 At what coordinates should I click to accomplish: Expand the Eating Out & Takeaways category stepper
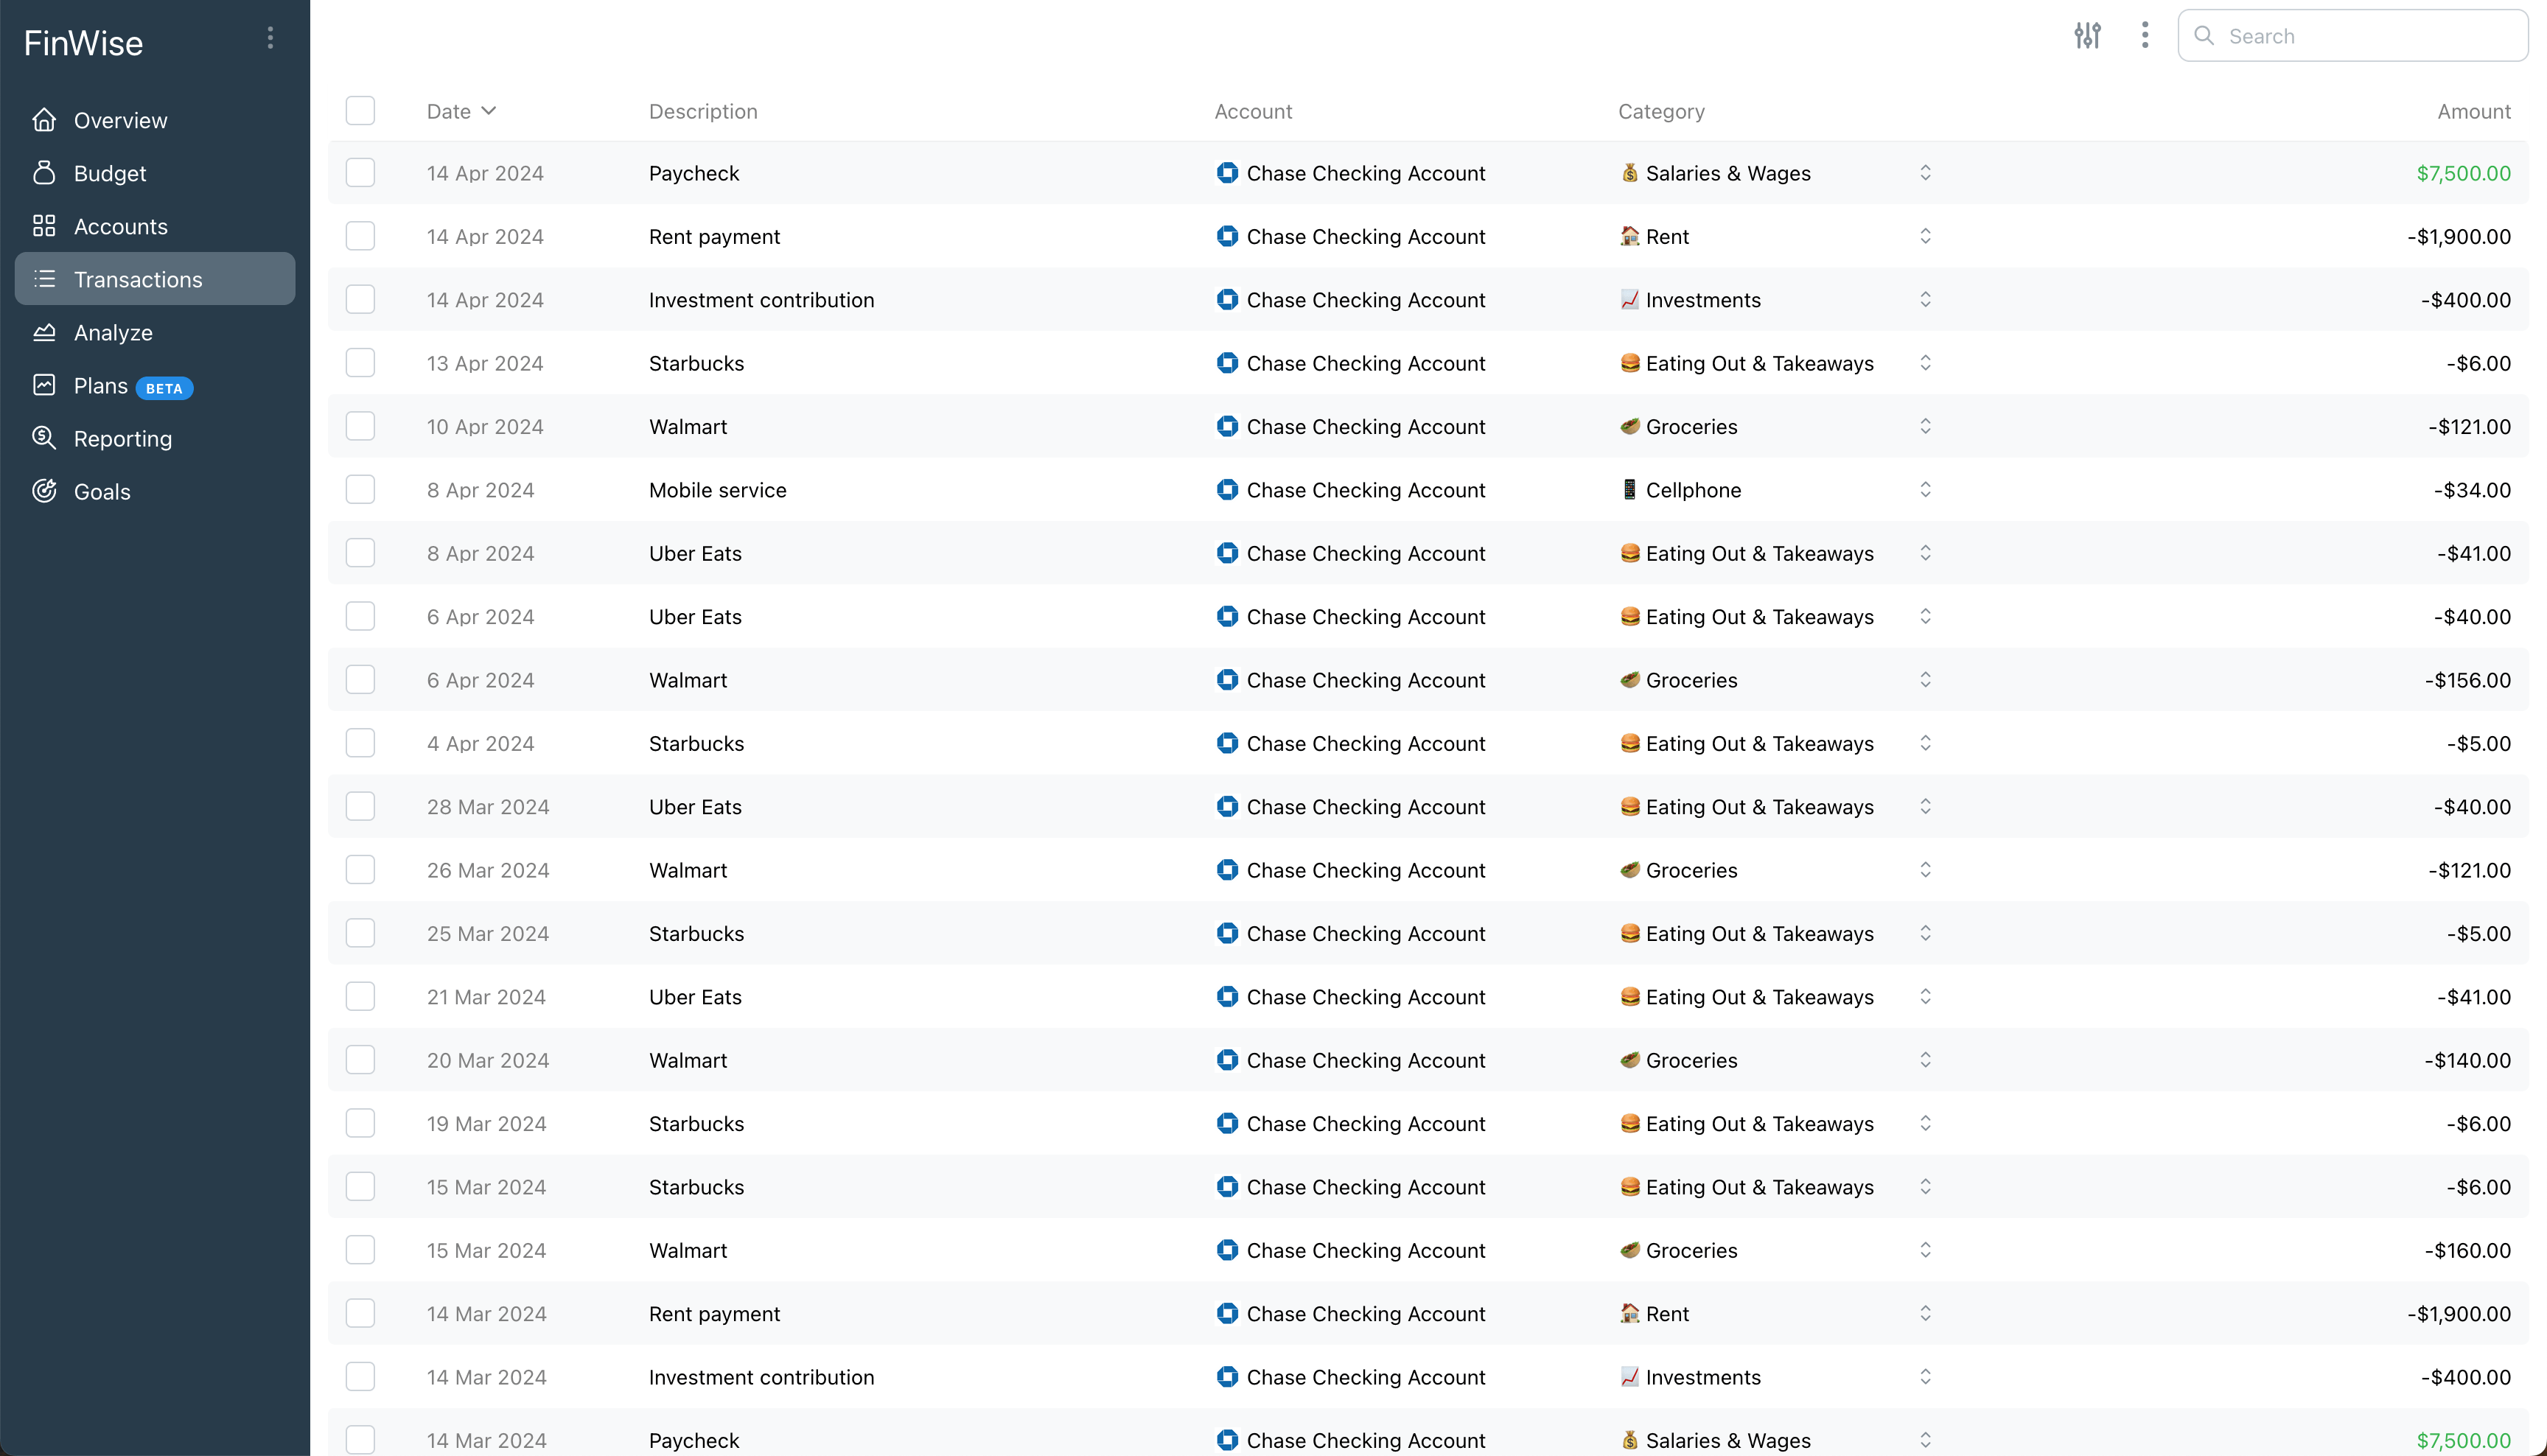(1924, 363)
